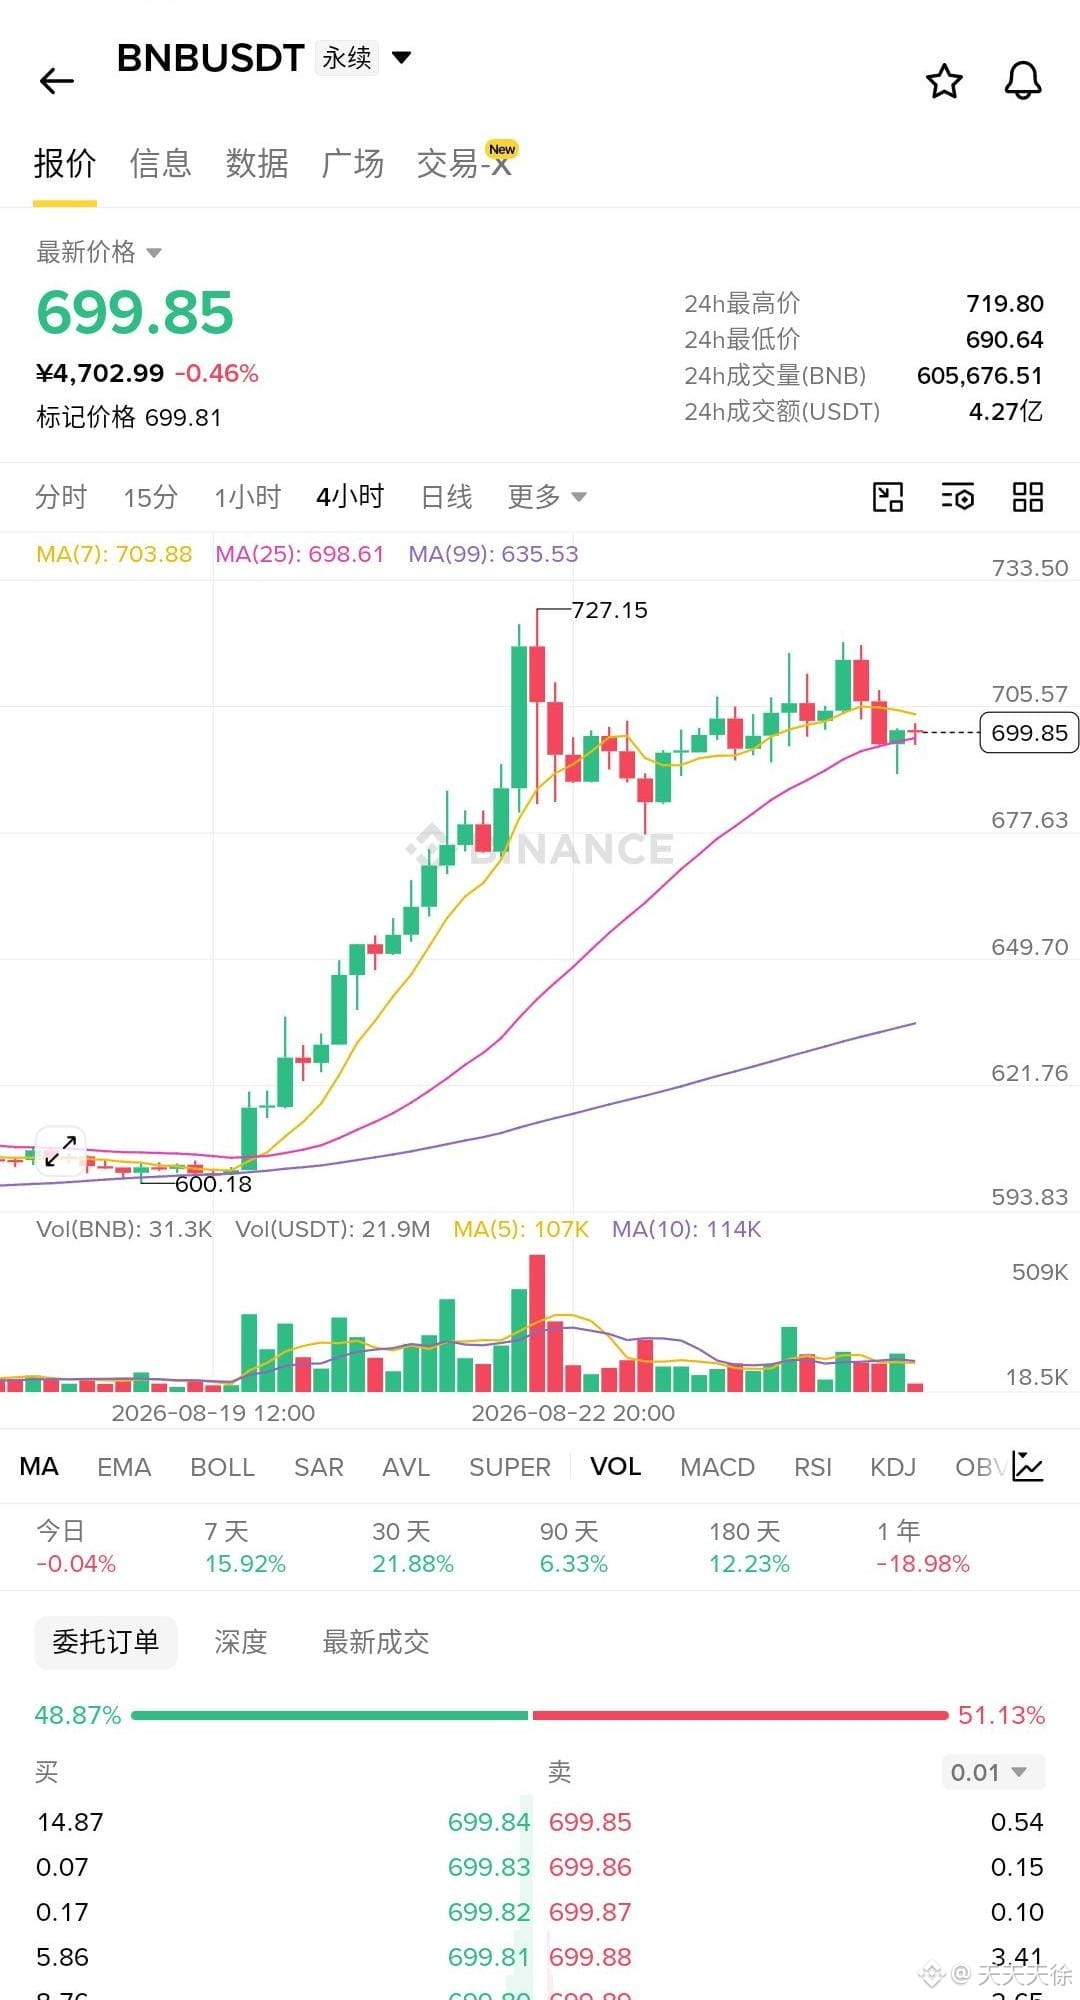
Task: Tap the 永续 perpetual label
Action: click(347, 58)
